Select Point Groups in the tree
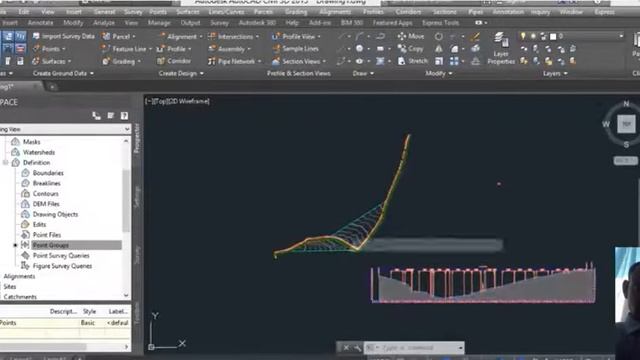 point(51,245)
